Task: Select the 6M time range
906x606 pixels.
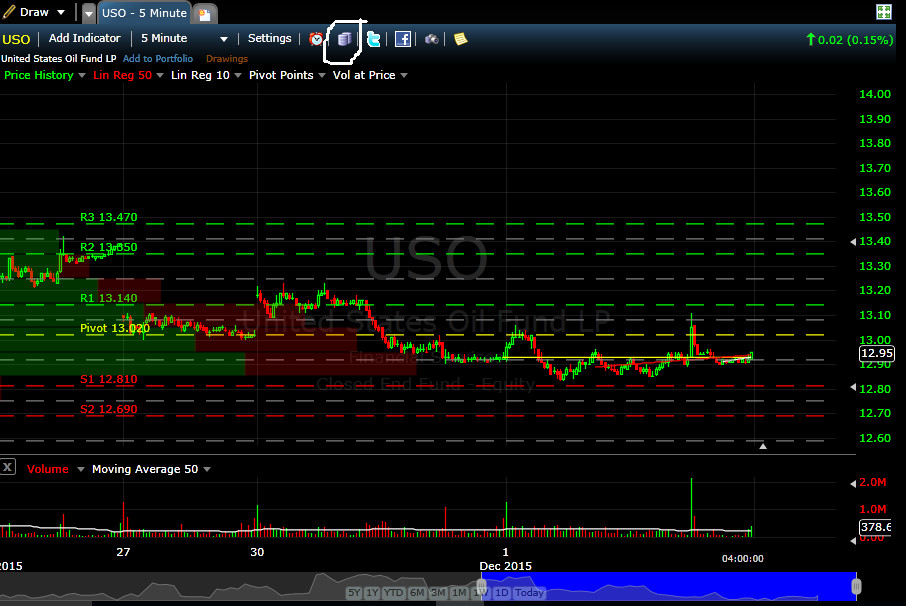Action: [417, 593]
